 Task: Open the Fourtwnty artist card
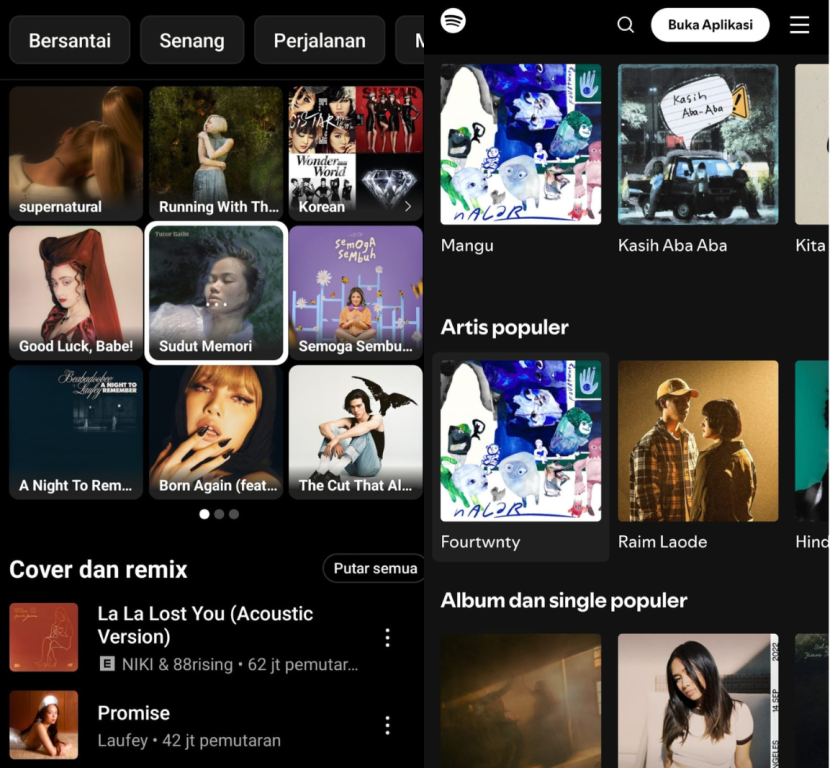(521, 455)
